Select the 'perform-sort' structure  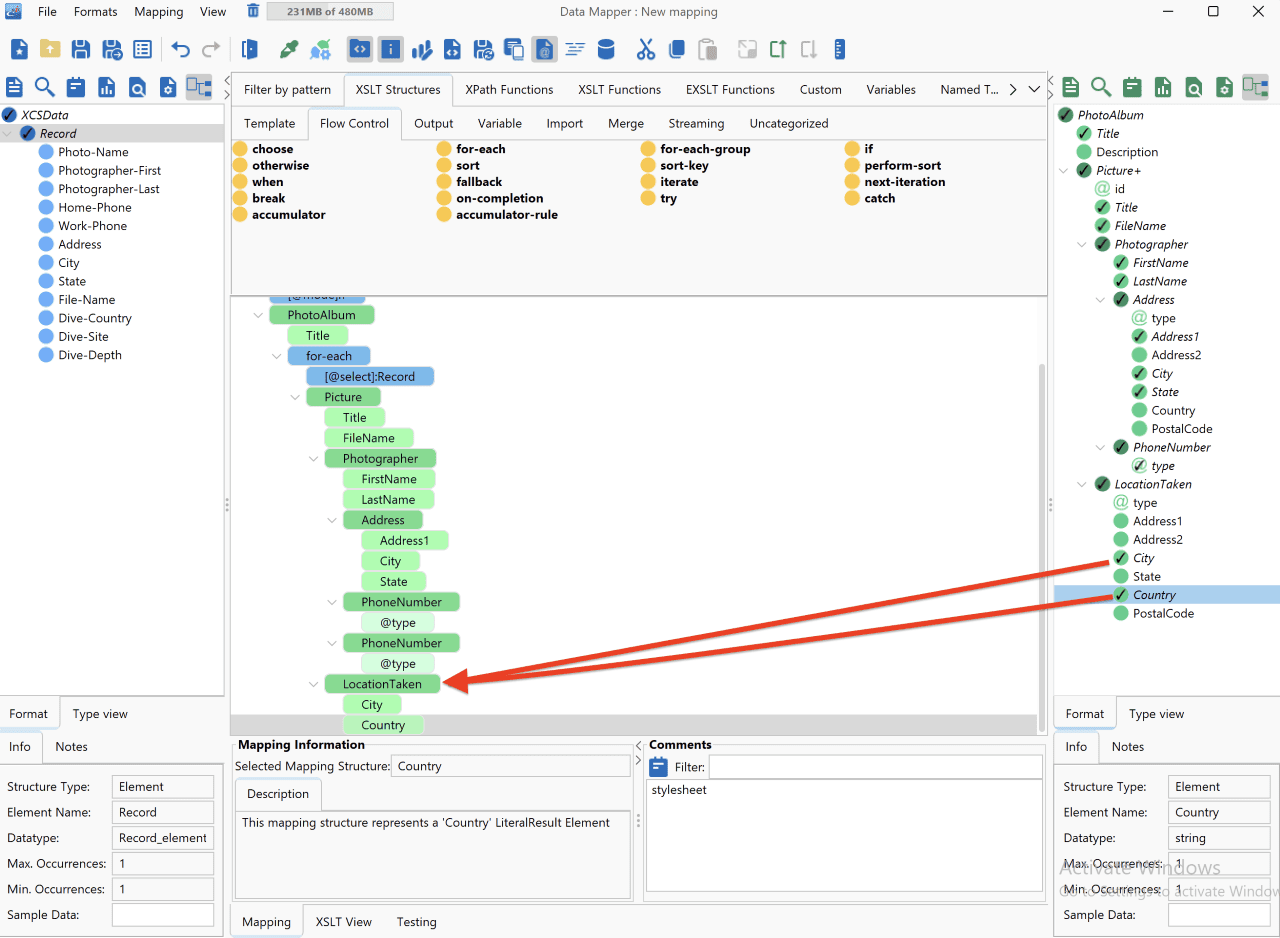(902, 166)
